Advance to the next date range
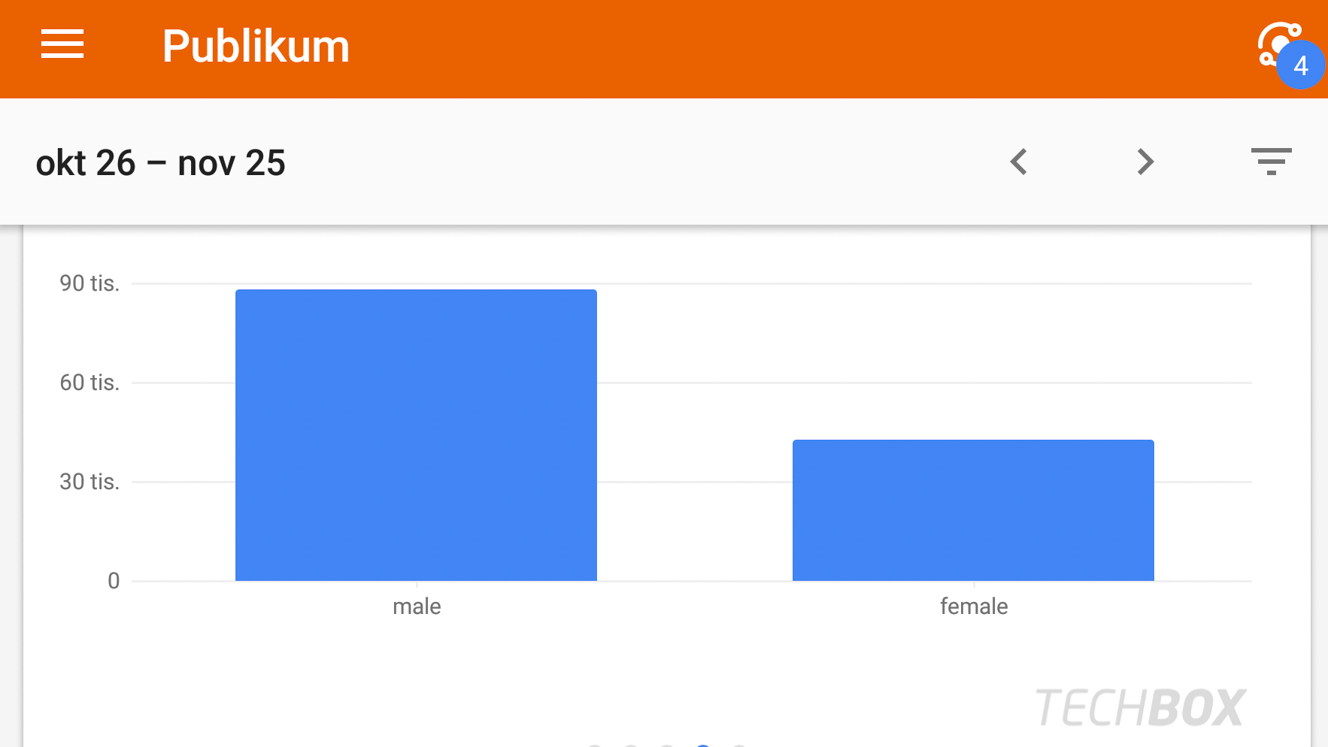This screenshot has width=1328, height=747. point(1145,162)
